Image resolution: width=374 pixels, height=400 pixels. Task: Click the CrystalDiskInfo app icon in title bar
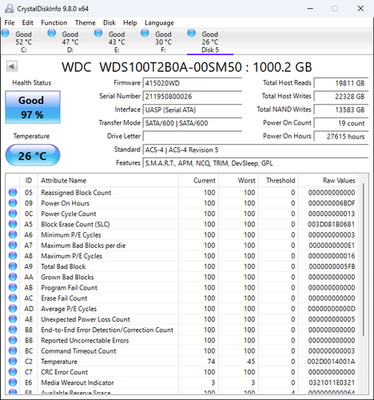(9, 9)
